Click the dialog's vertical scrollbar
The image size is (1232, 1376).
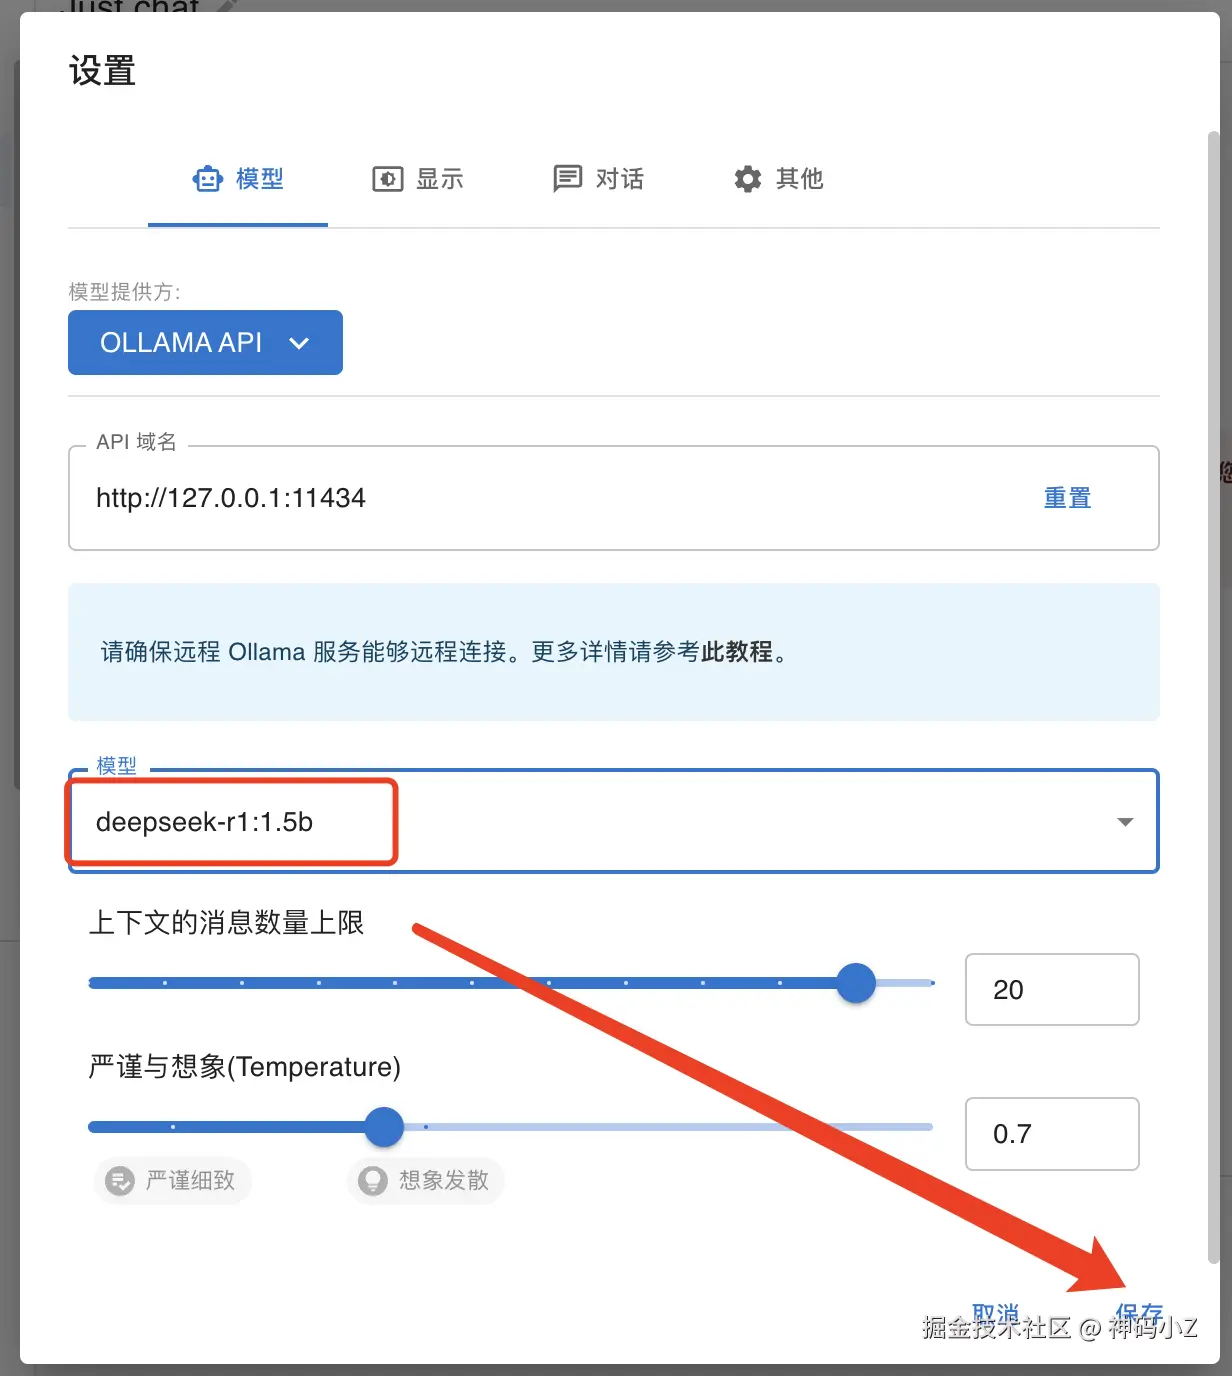(1214, 697)
